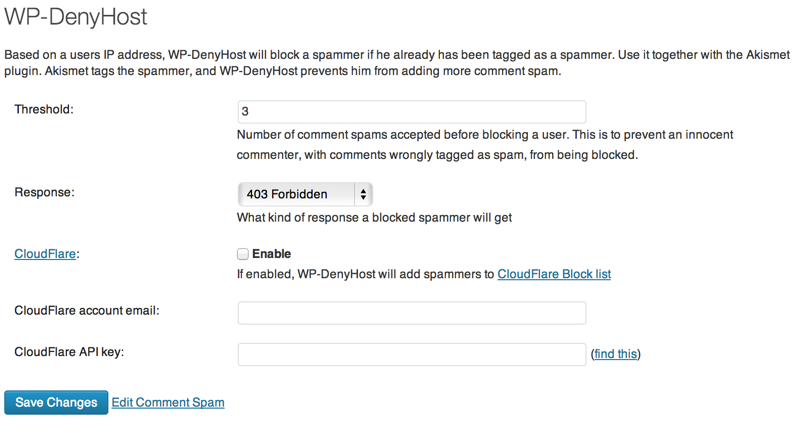Click the Threshold input field

pos(412,112)
